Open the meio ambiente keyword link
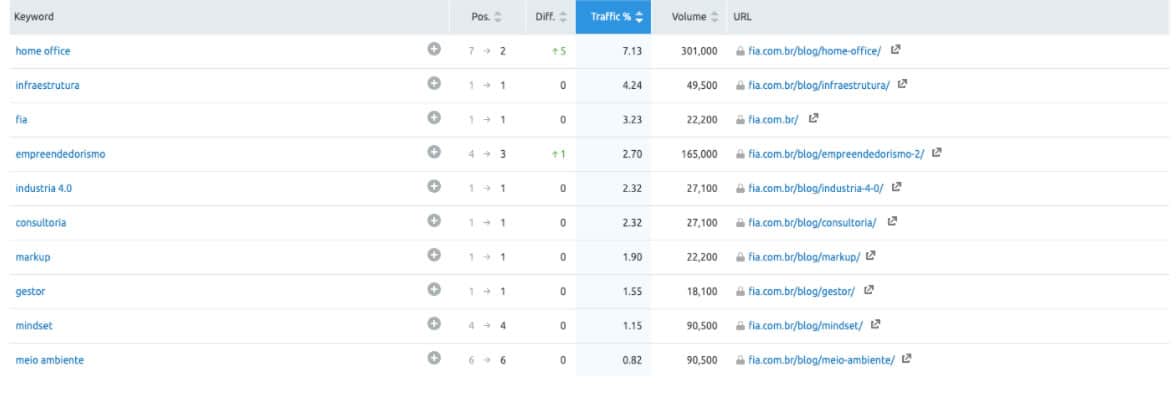The image size is (1176, 398). tap(50, 361)
